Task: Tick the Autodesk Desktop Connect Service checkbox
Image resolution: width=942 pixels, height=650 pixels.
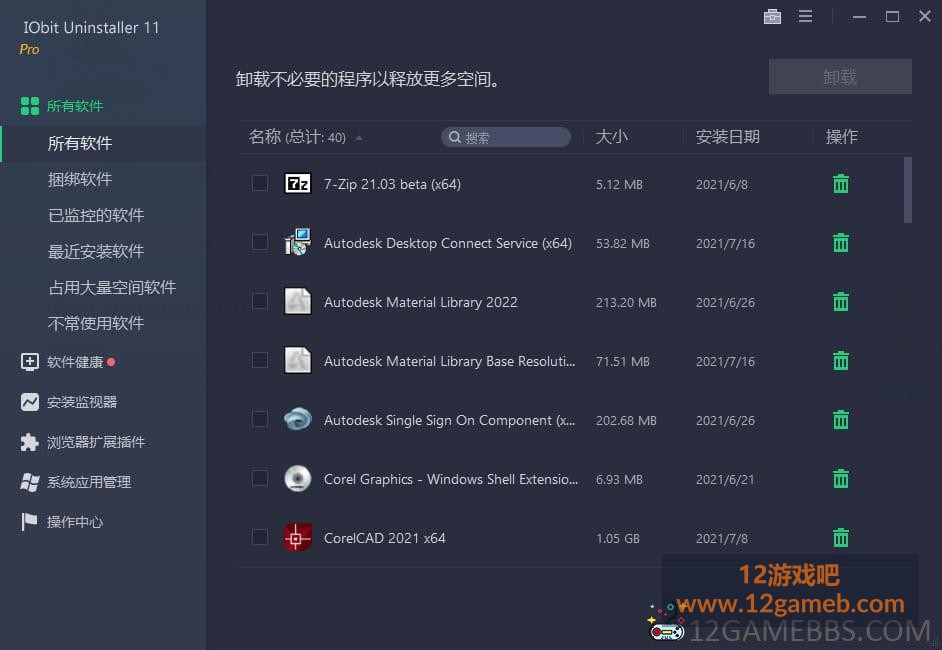Action: point(260,242)
